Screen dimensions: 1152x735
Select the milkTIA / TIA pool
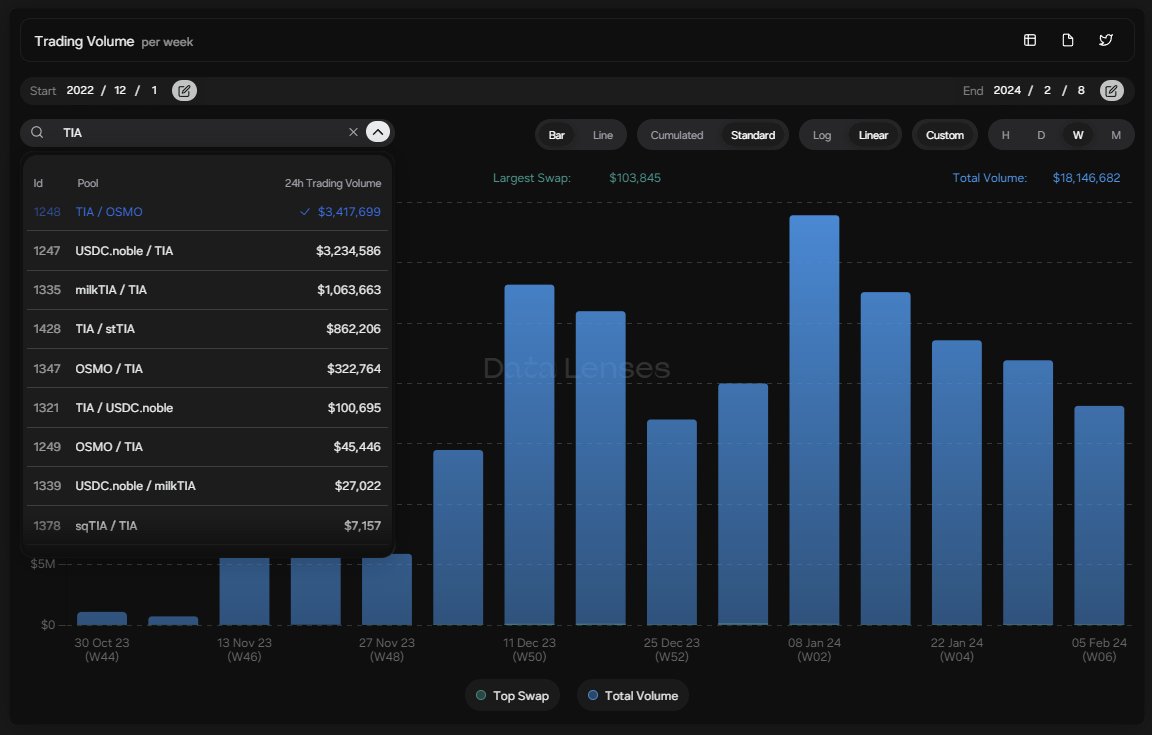(x=207, y=290)
